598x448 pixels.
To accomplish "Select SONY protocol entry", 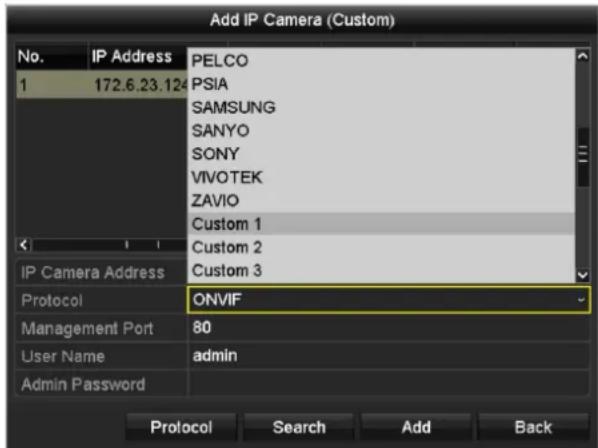I will click(381, 154).
